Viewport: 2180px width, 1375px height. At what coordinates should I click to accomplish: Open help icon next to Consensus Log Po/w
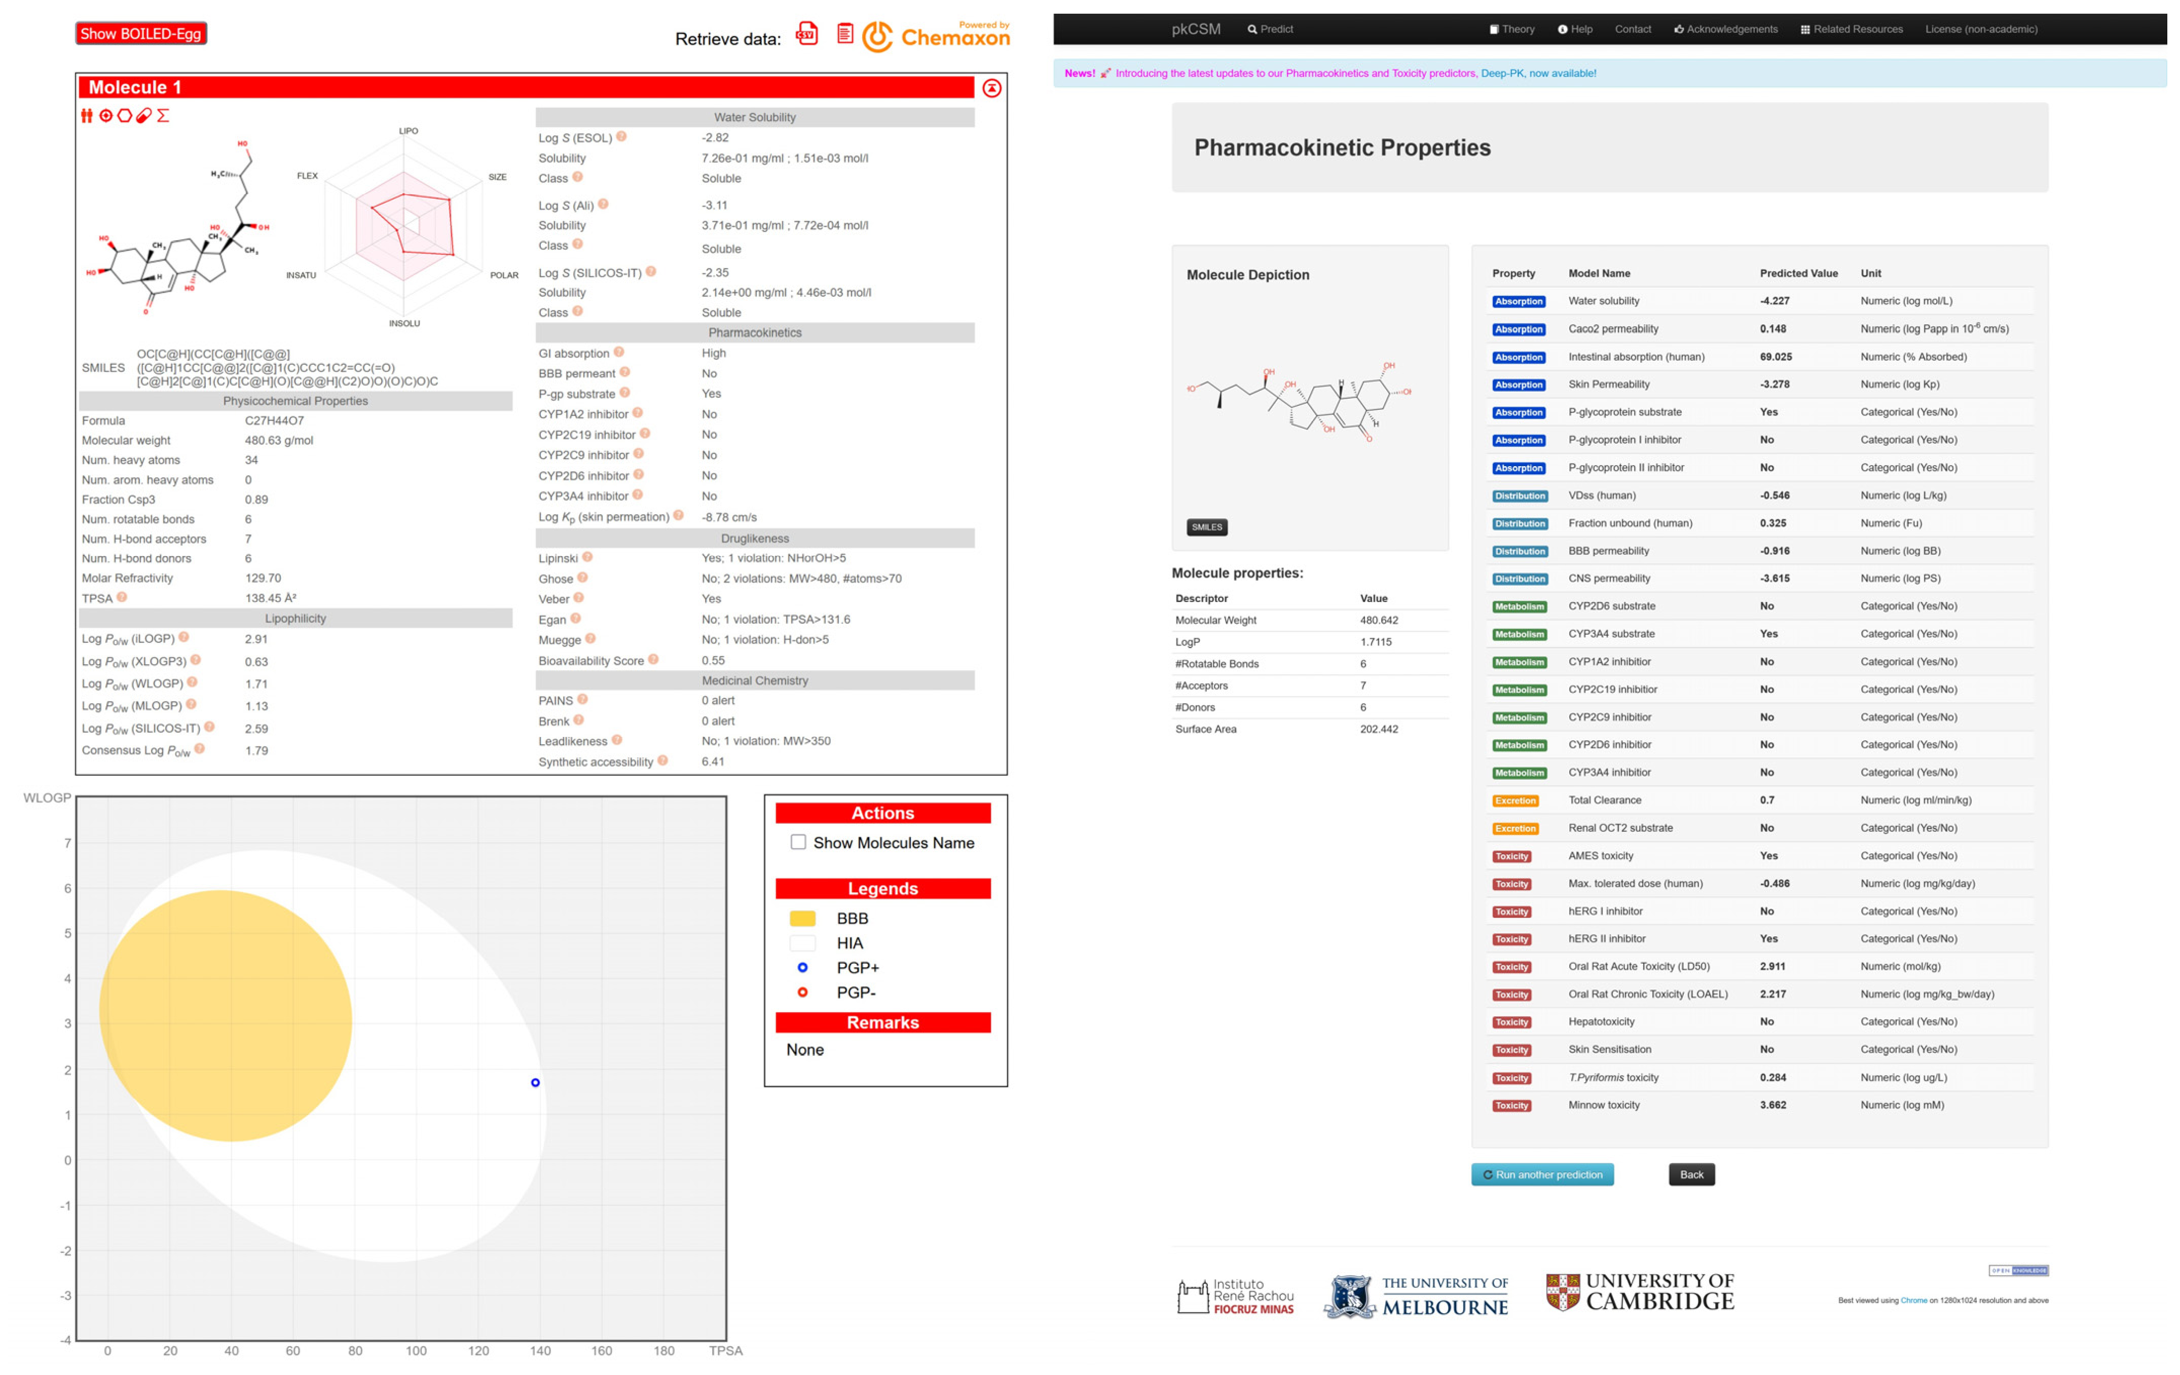pos(200,749)
